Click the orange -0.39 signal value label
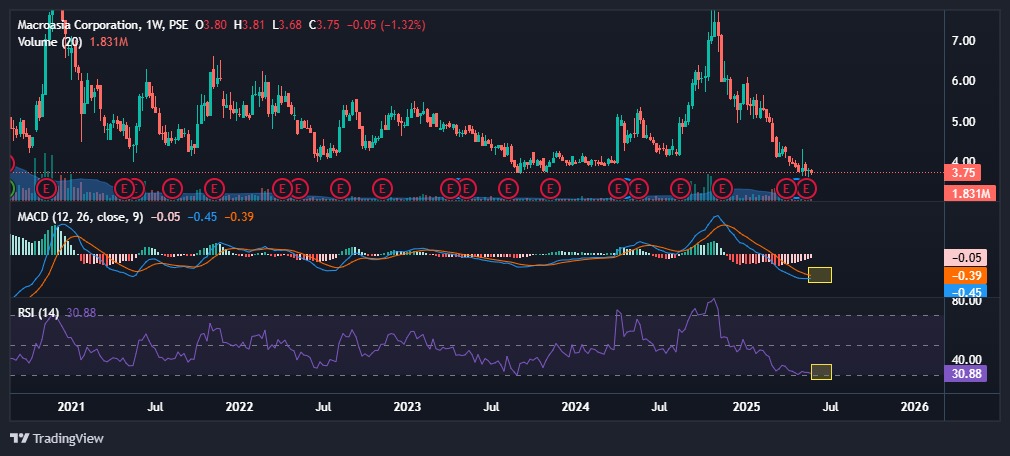The image size is (1010, 456). coord(966,274)
